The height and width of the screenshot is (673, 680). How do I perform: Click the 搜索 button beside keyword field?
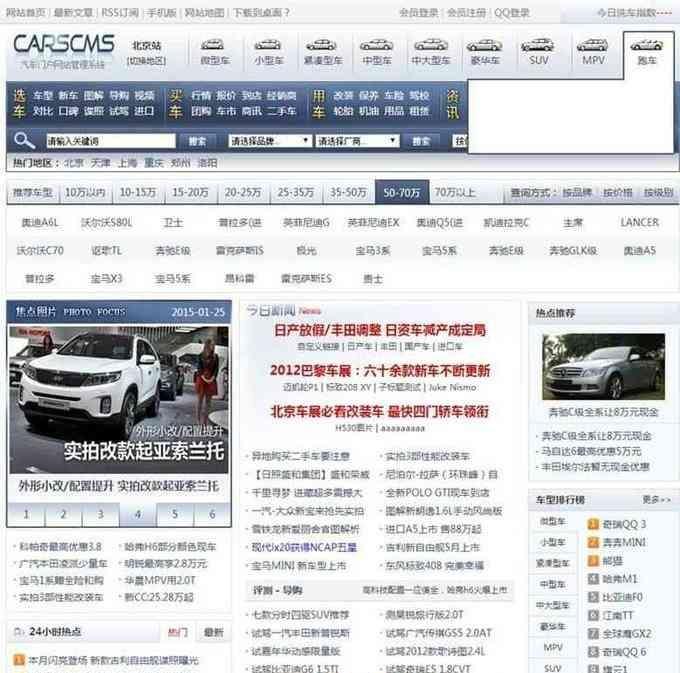tap(197, 141)
